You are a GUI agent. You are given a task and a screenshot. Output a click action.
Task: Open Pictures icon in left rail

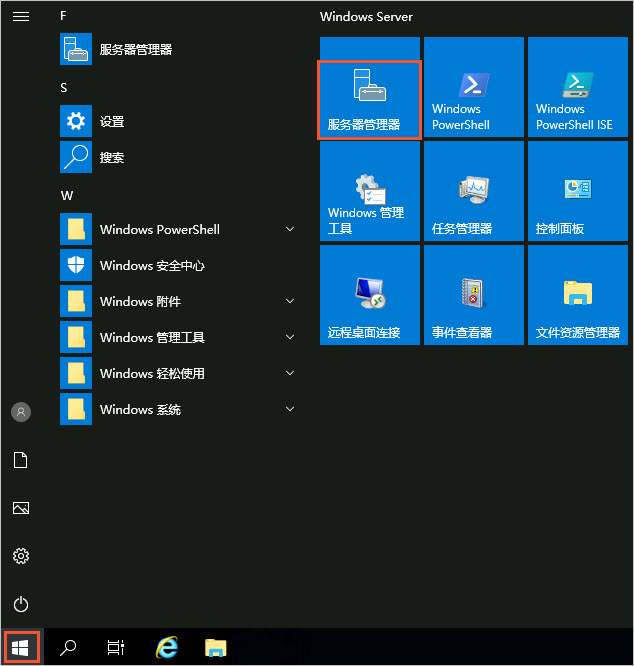tap(21, 508)
